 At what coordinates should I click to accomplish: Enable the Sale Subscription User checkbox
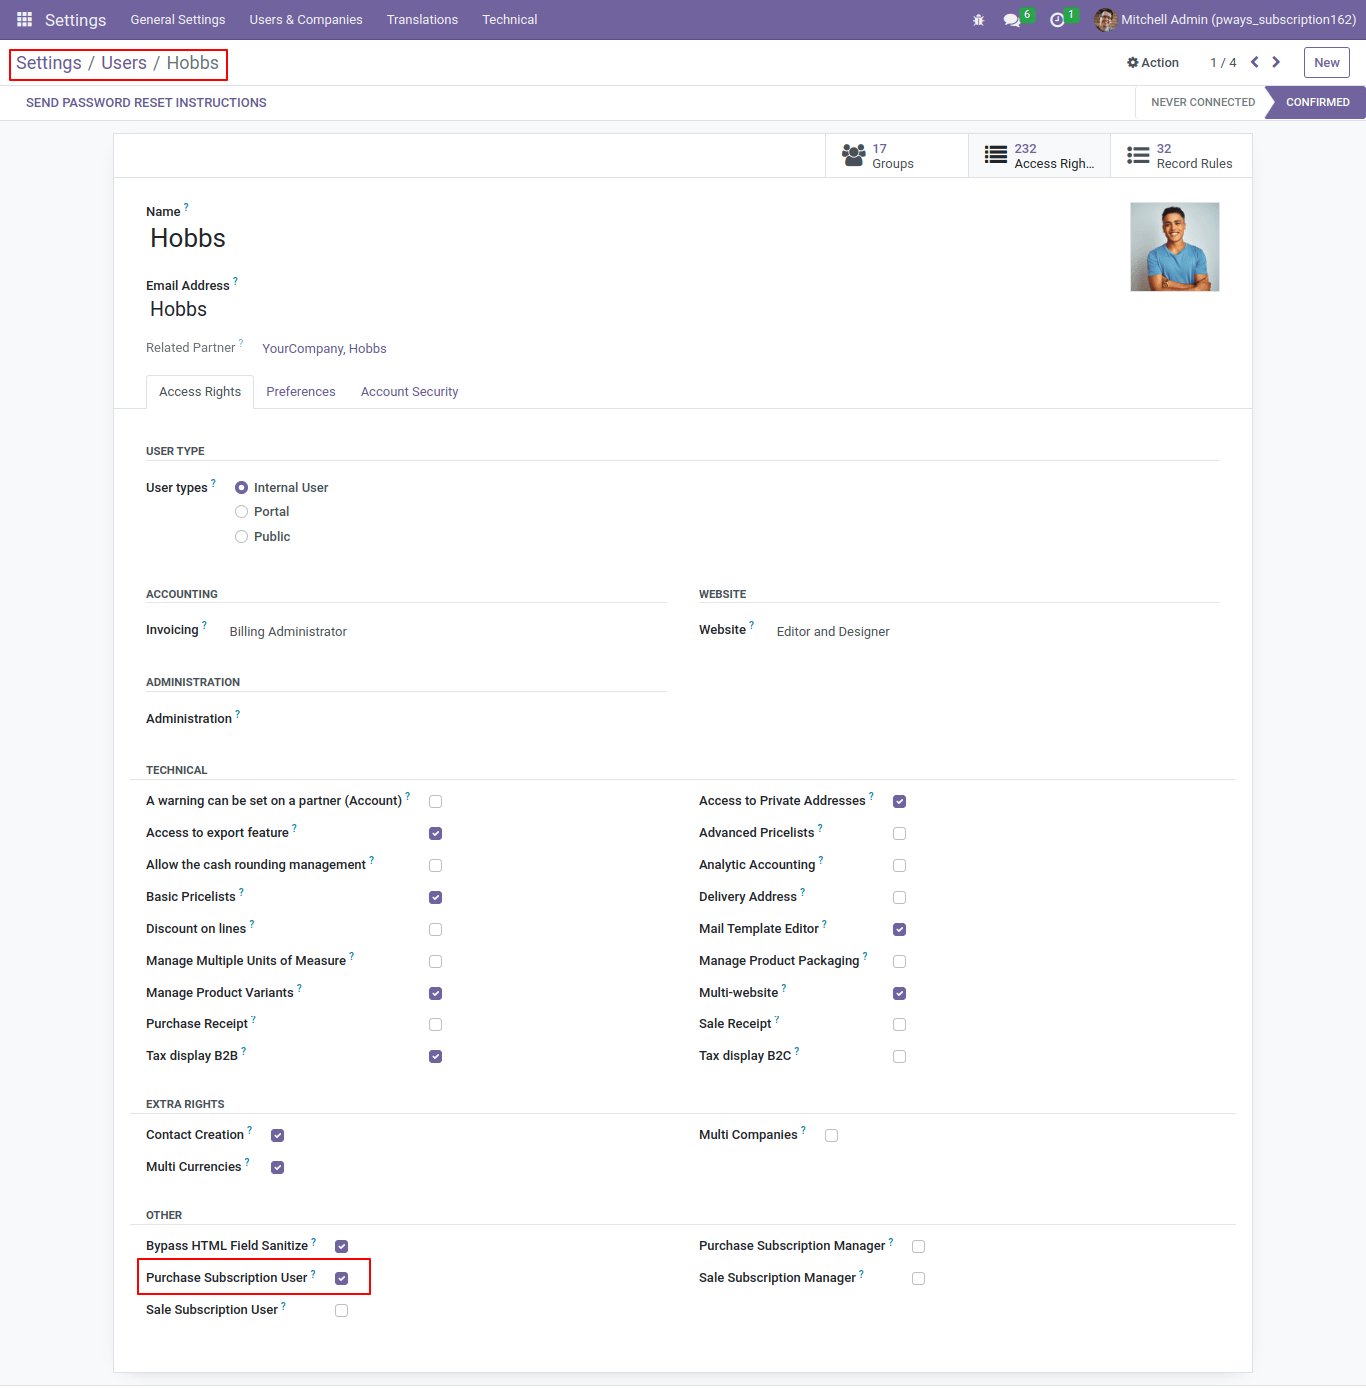(341, 1310)
